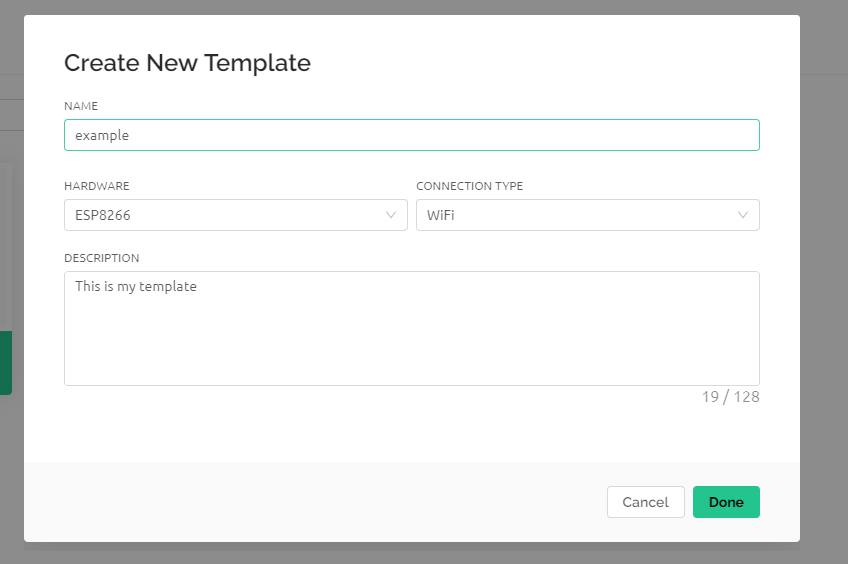
Task: Focus the Name input field
Action: pyautogui.click(x=411, y=135)
